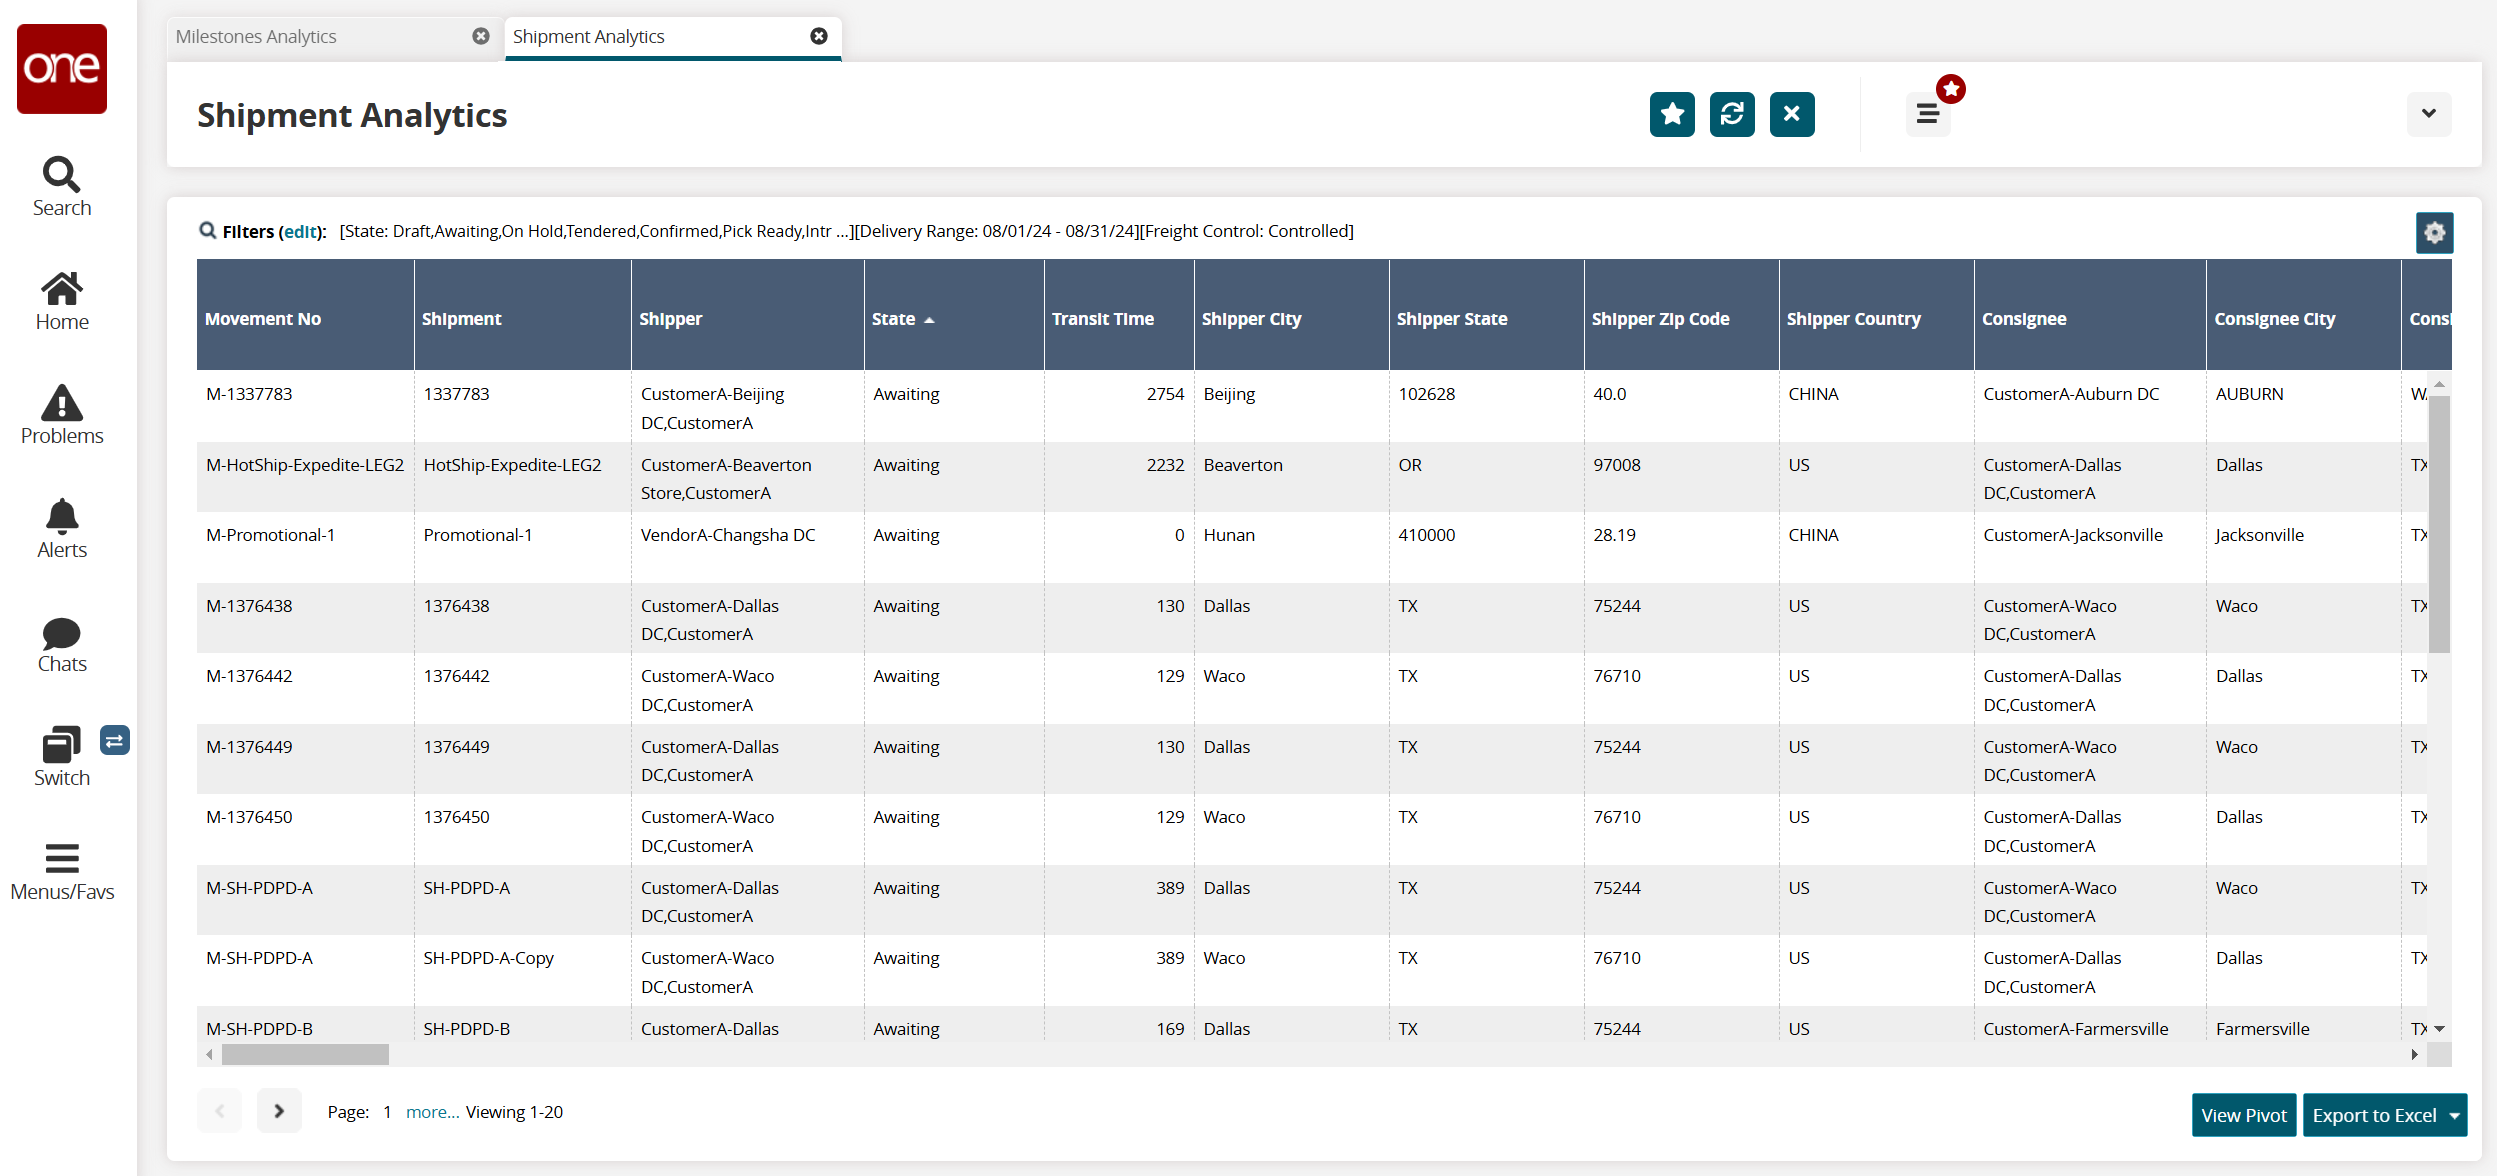
Task: Go to previous page arrow
Action: coord(220,1111)
